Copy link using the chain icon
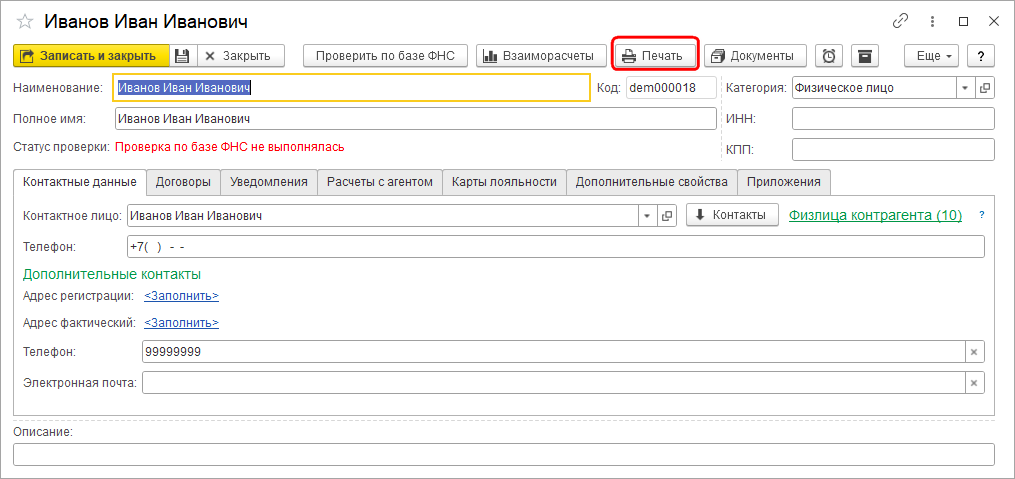Image resolution: width=1015 pixels, height=479 pixels. coord(900,21)
